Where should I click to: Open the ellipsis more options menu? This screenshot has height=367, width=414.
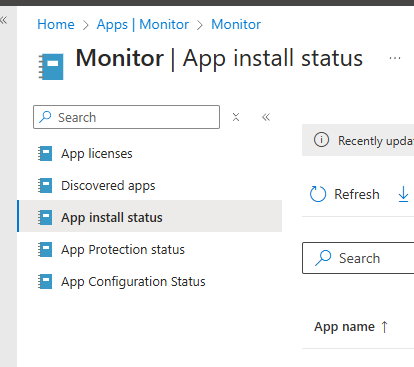[395, 58]
